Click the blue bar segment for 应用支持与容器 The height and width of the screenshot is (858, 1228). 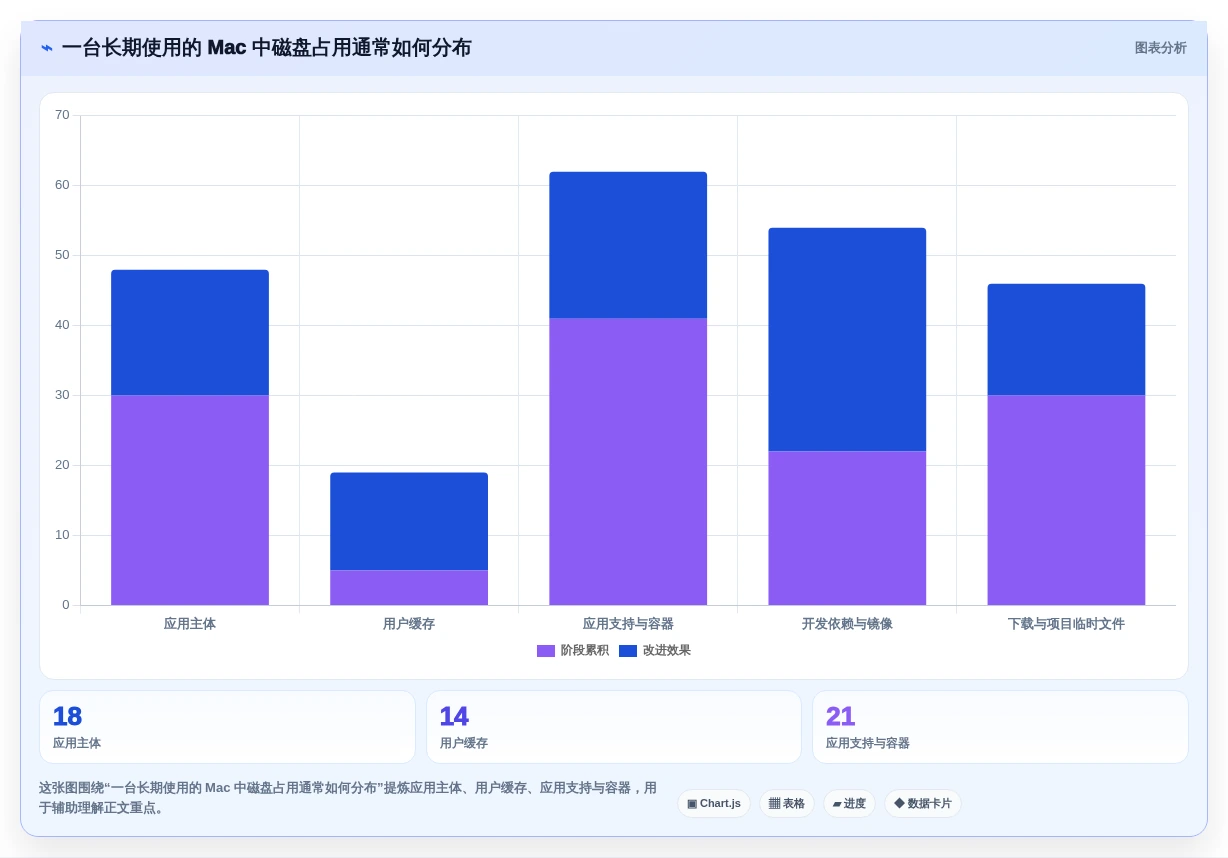(x=628, y=245)
